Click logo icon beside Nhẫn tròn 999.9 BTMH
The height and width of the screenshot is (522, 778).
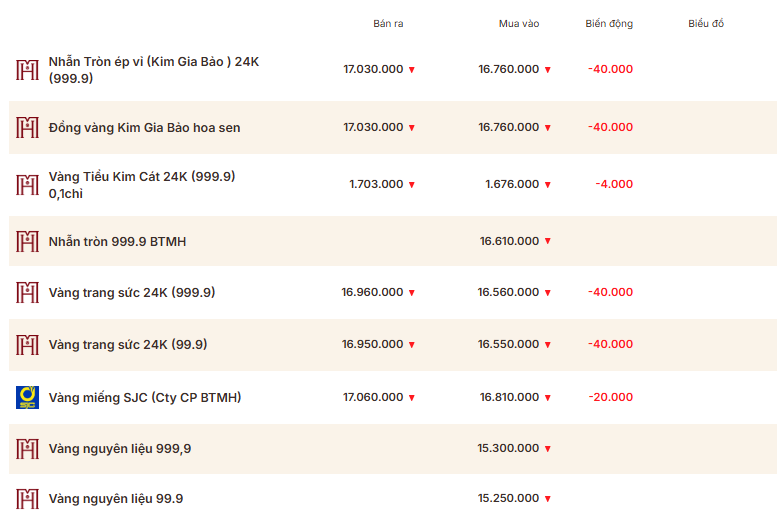[x=27, y=241]
